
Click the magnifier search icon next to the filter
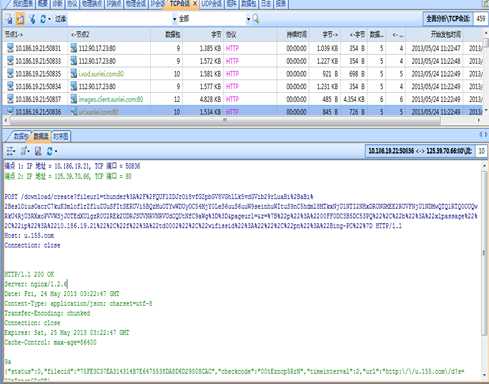pos(256,19)
